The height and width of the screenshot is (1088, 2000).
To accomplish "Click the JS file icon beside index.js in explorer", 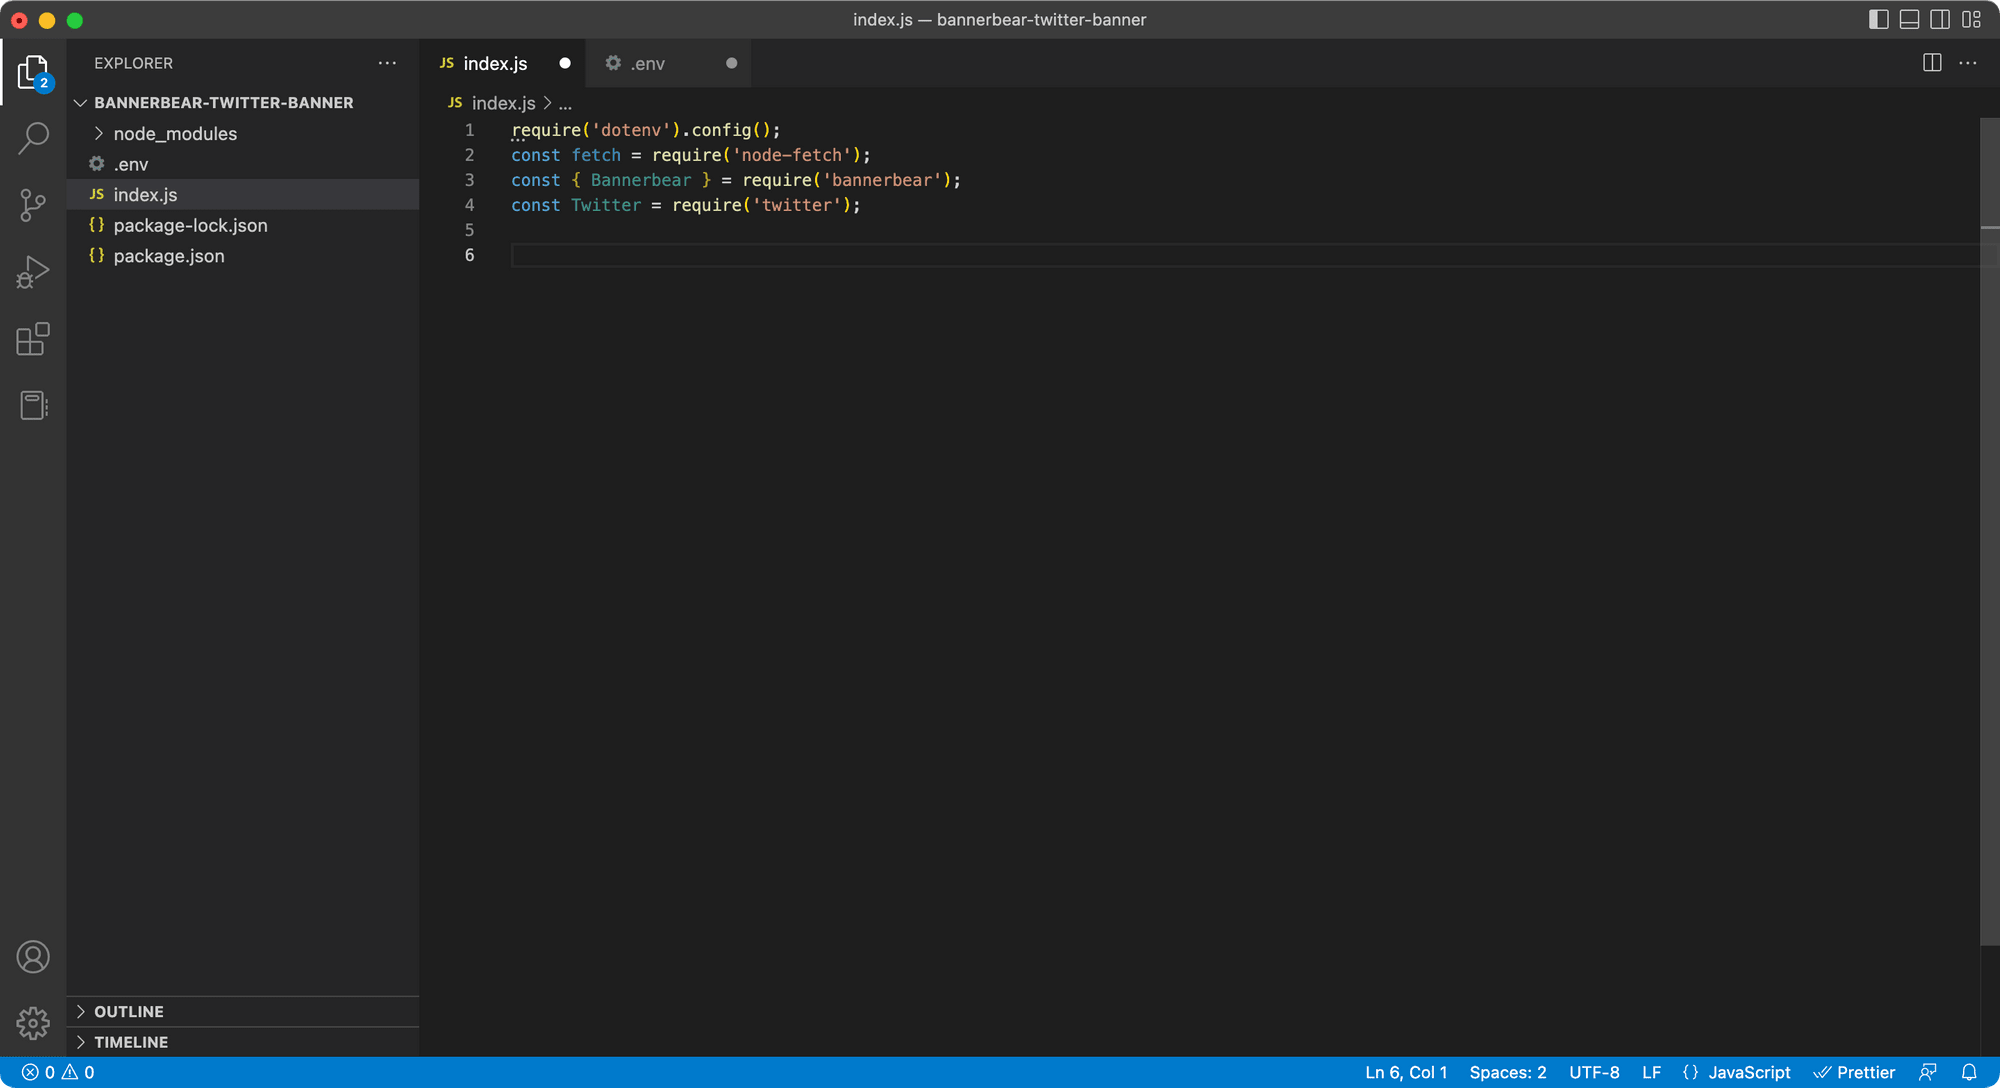I will pos(96,194).
